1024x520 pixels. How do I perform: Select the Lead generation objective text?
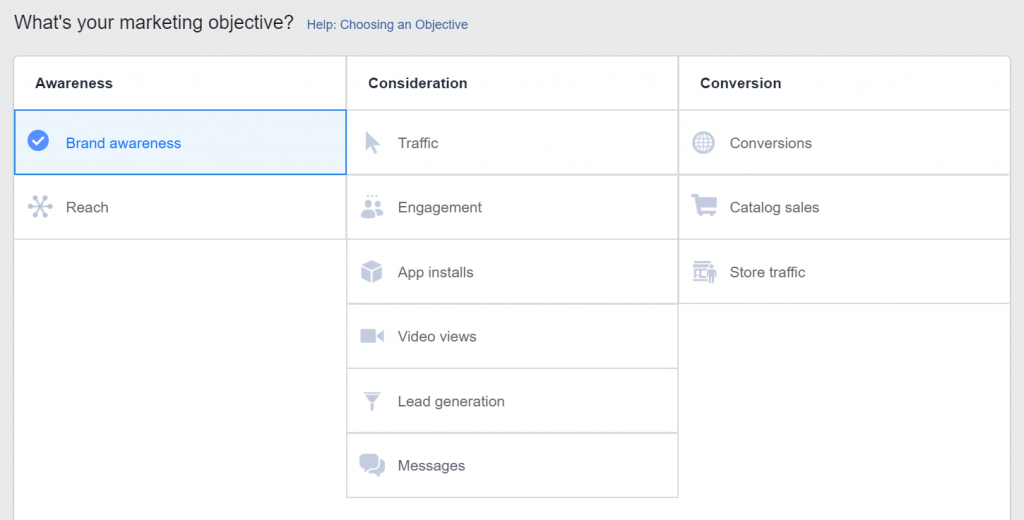click(451, 401)
